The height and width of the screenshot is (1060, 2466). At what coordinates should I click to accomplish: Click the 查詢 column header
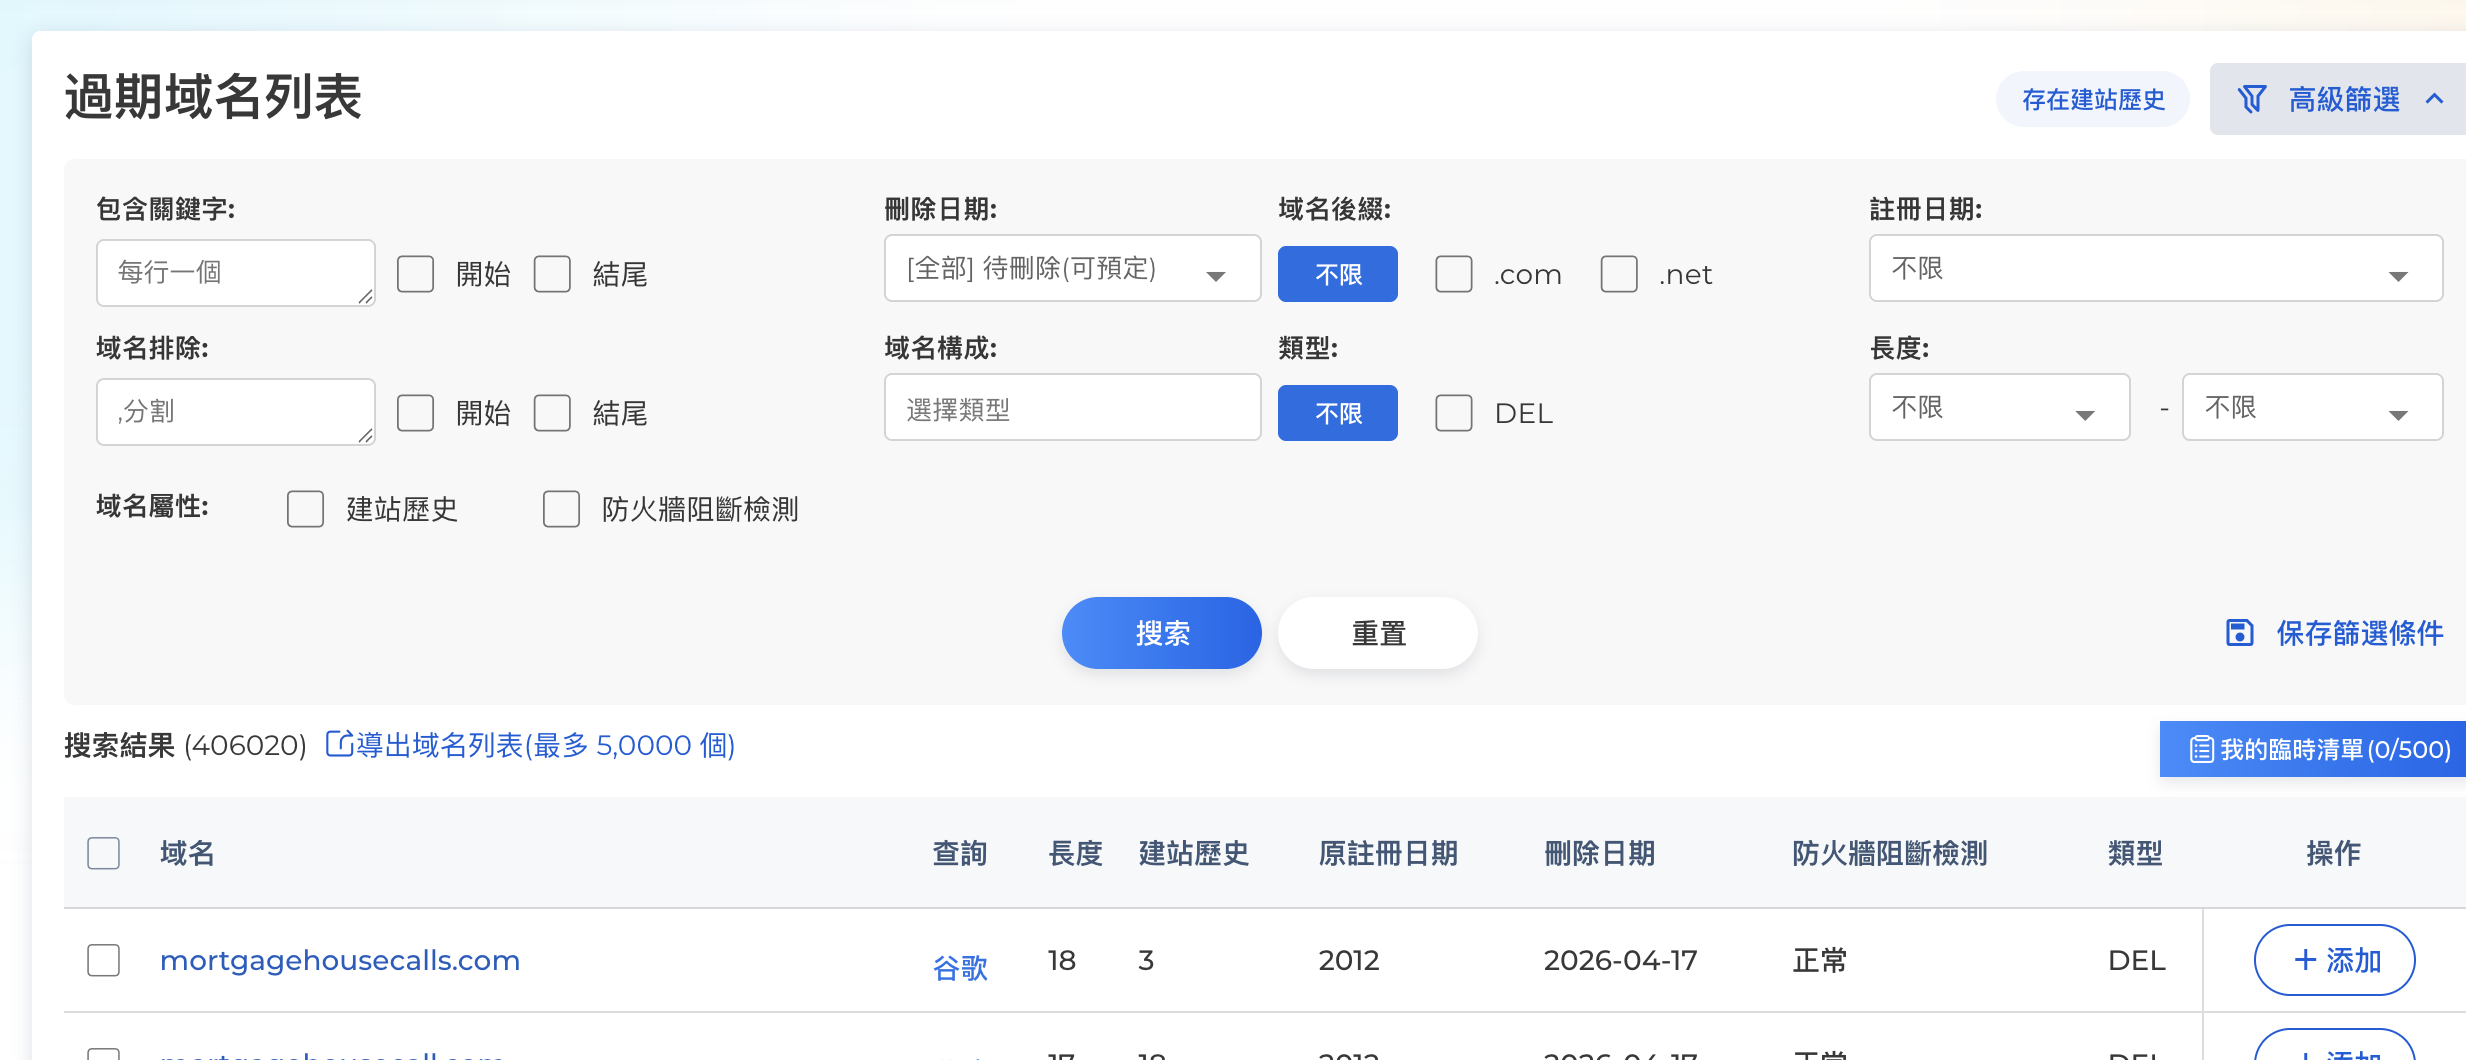click(960, 853)
